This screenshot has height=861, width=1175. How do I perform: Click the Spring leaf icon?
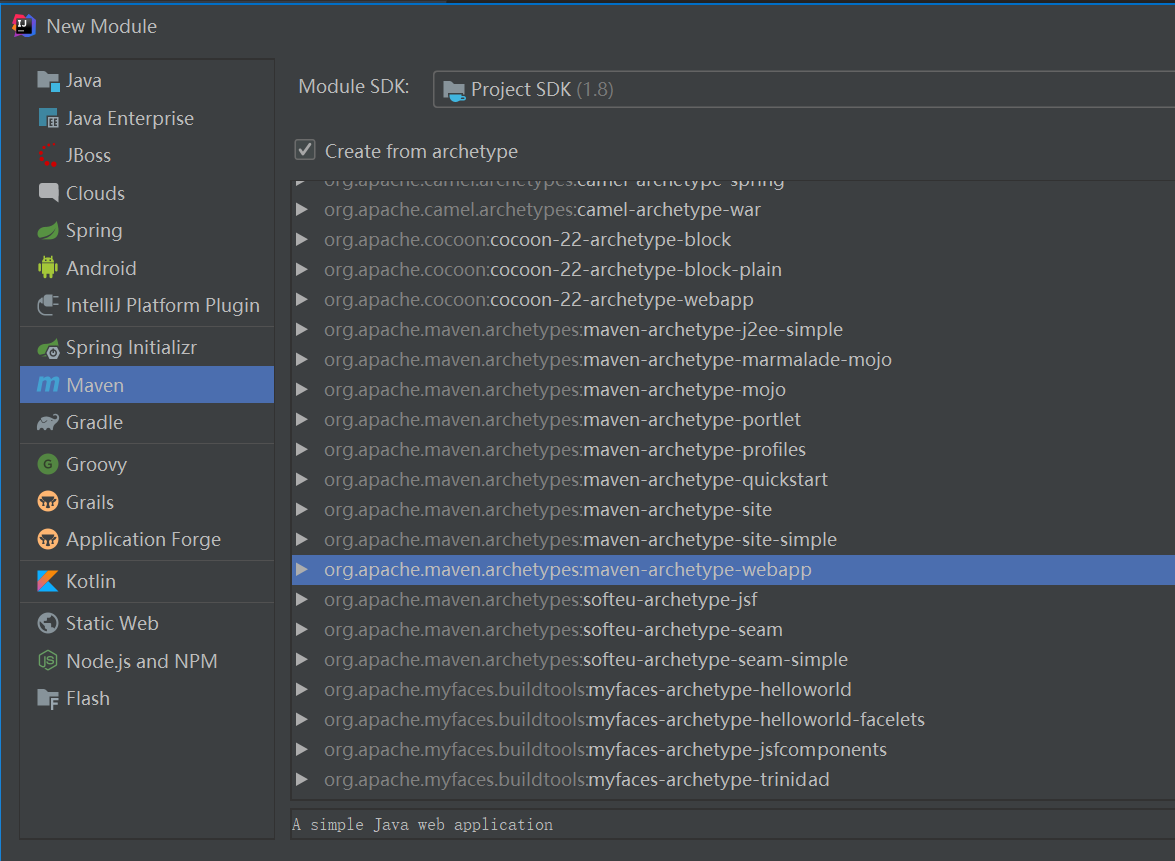click(x=48, y=231)
